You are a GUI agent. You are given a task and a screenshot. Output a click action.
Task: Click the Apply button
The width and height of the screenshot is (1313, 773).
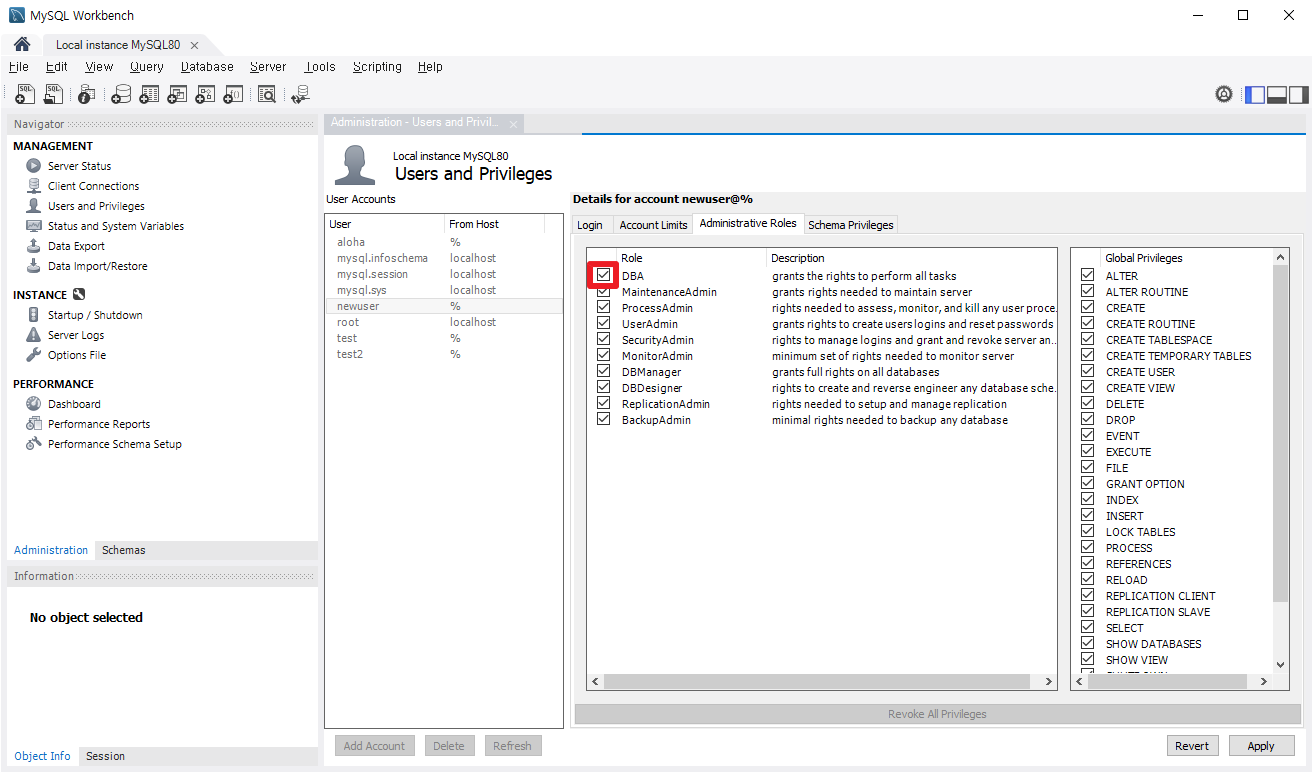coord(1261,746)
